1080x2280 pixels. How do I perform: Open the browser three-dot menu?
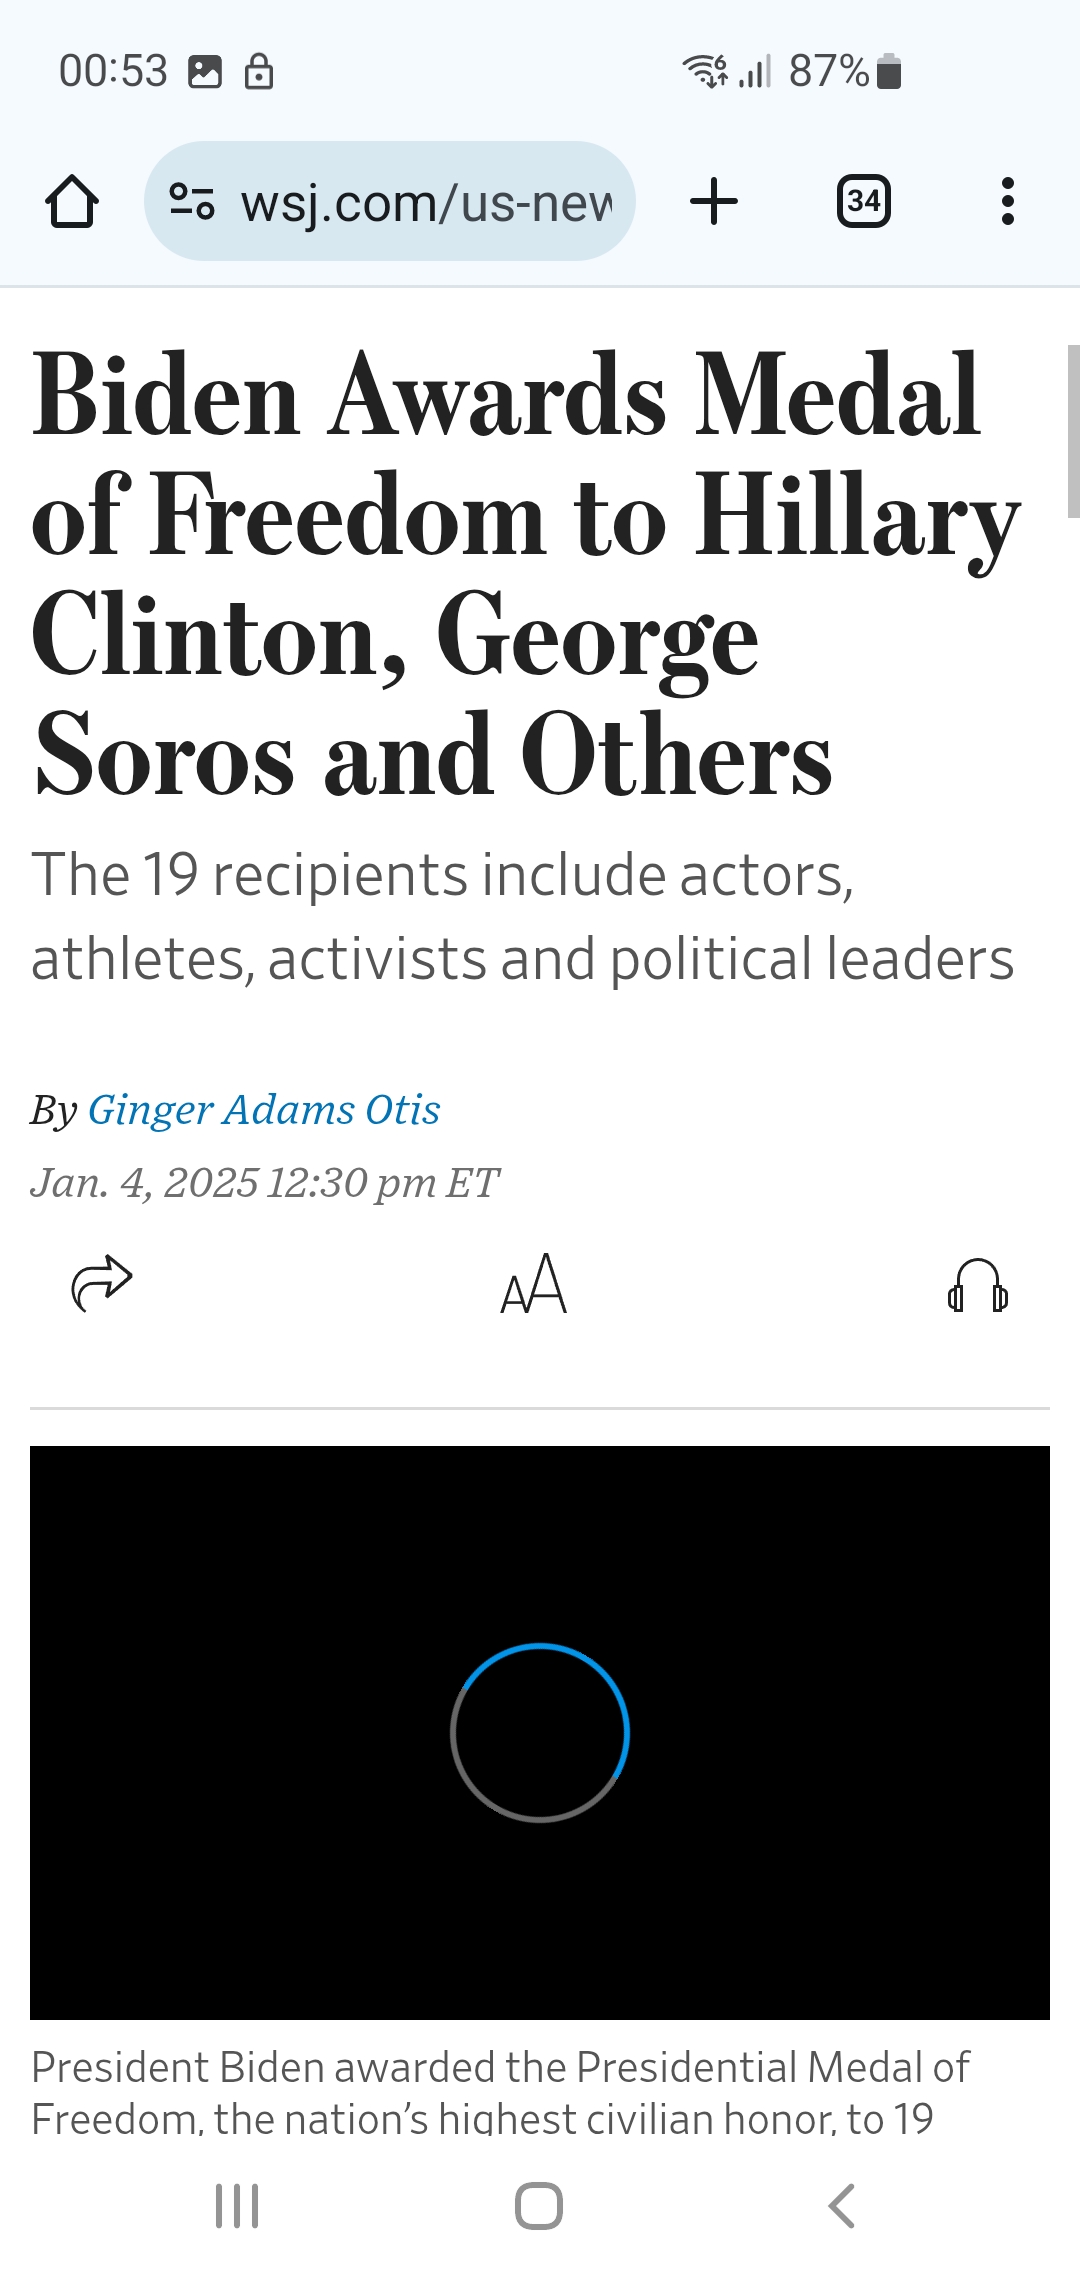click(x=1008, y=202)
